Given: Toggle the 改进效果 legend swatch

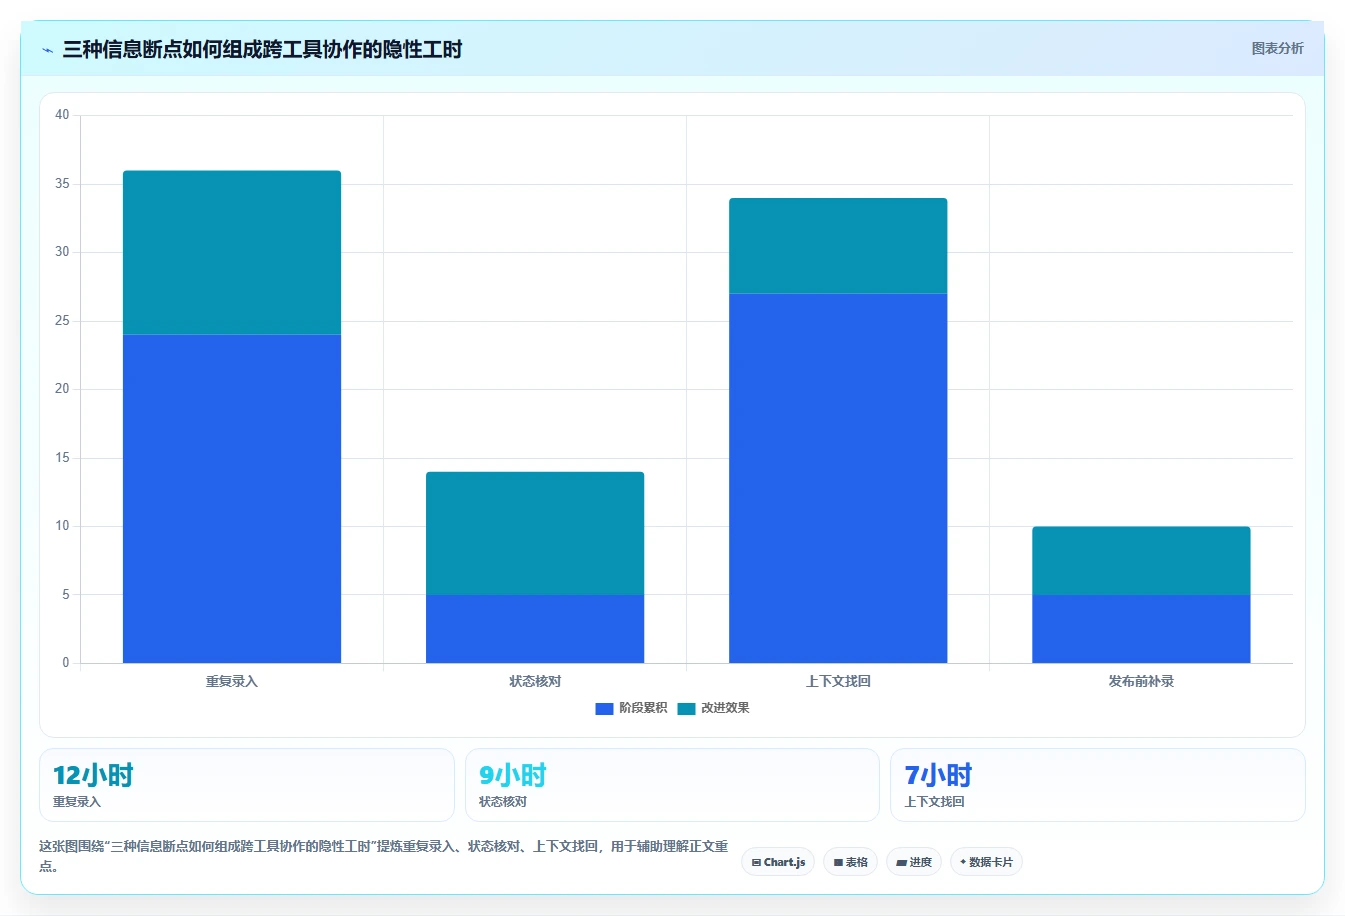Looking at the screenshot, I should click(x=686, y=708).
